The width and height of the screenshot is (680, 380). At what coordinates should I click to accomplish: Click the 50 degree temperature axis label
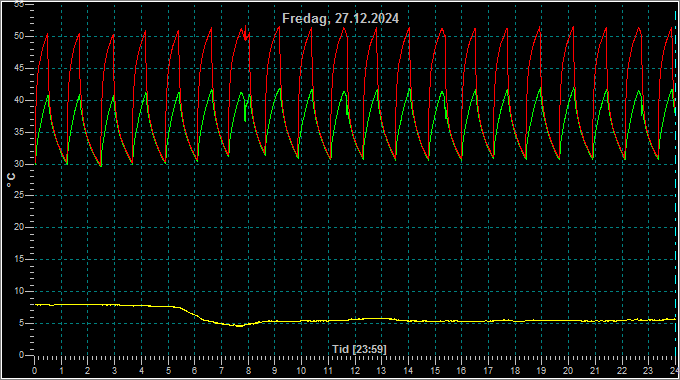[19, 36]
